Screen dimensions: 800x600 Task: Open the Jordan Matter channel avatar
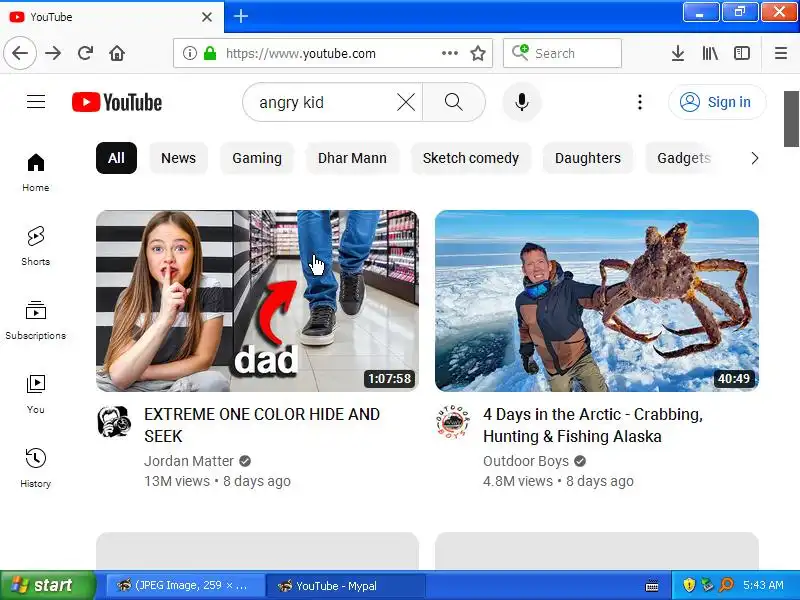114,421
